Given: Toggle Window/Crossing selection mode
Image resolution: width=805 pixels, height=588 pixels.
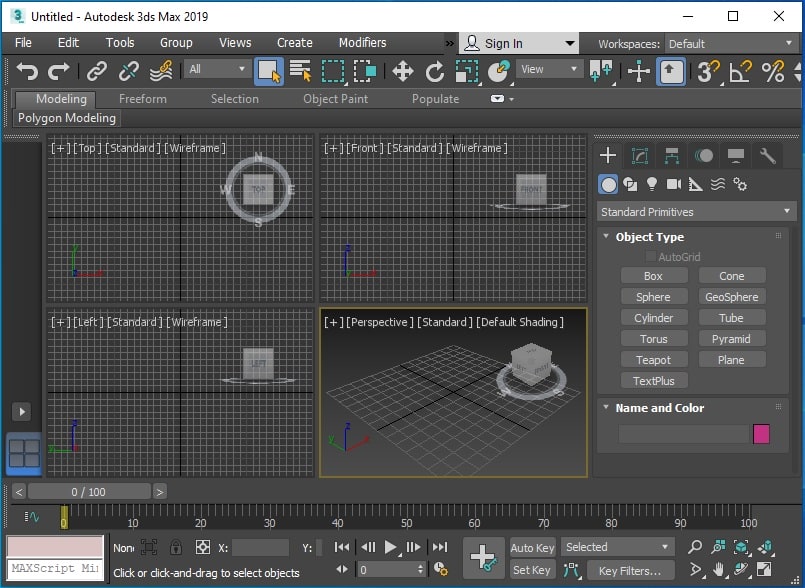Looking at the screenshot, I should coord(365,71).
